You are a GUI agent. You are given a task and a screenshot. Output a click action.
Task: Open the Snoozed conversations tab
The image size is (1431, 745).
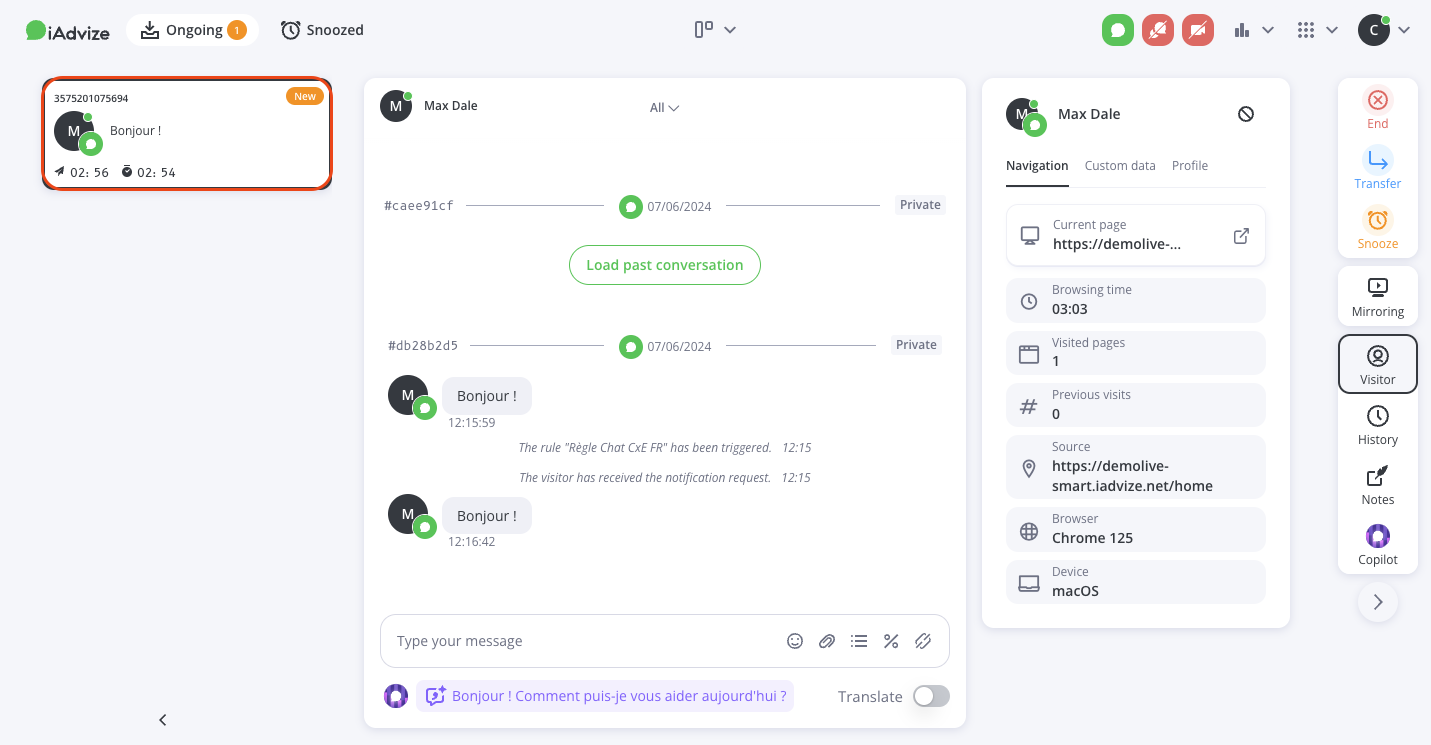click(322, 30)
